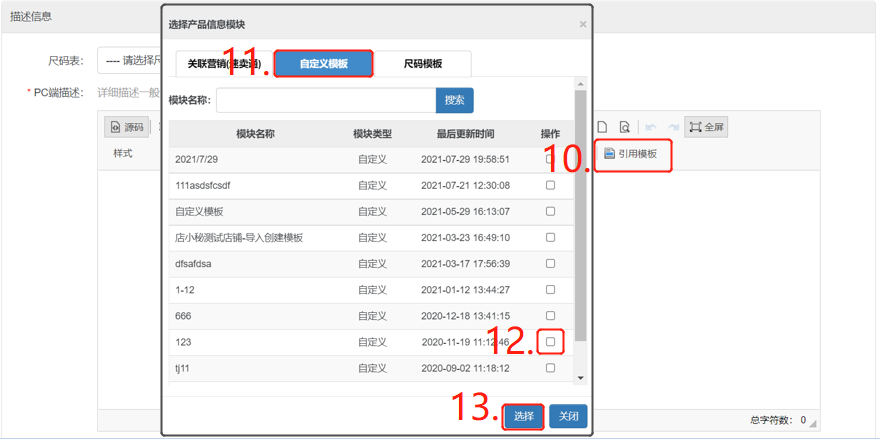The height and width of the screenshot is (439, 880).
Task: Click module name 1-12
Action: [x=185, y=290]
